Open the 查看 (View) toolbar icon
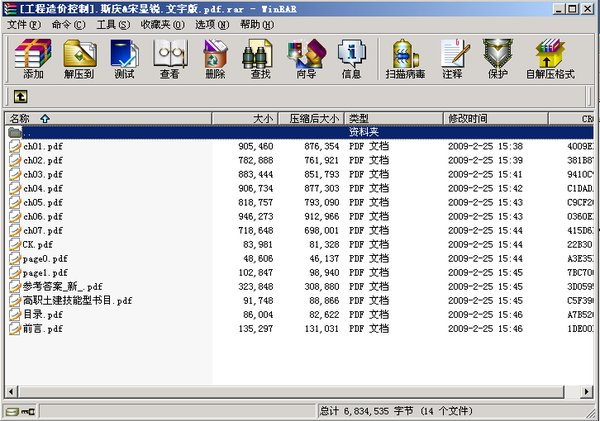 click(x=170, y=59)
